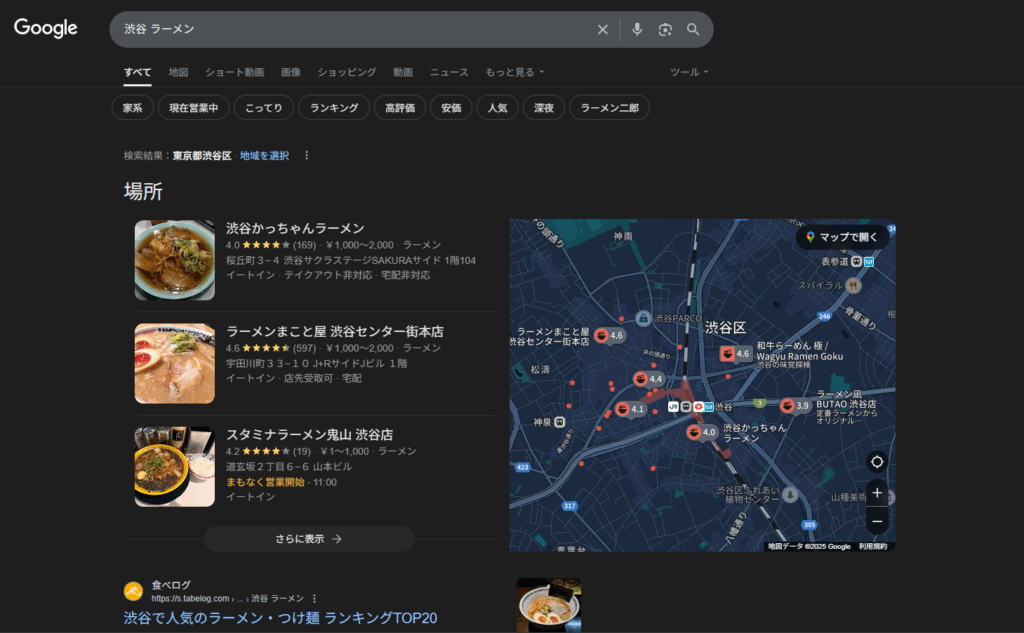Click the Google logo

[x=46, y=28]
